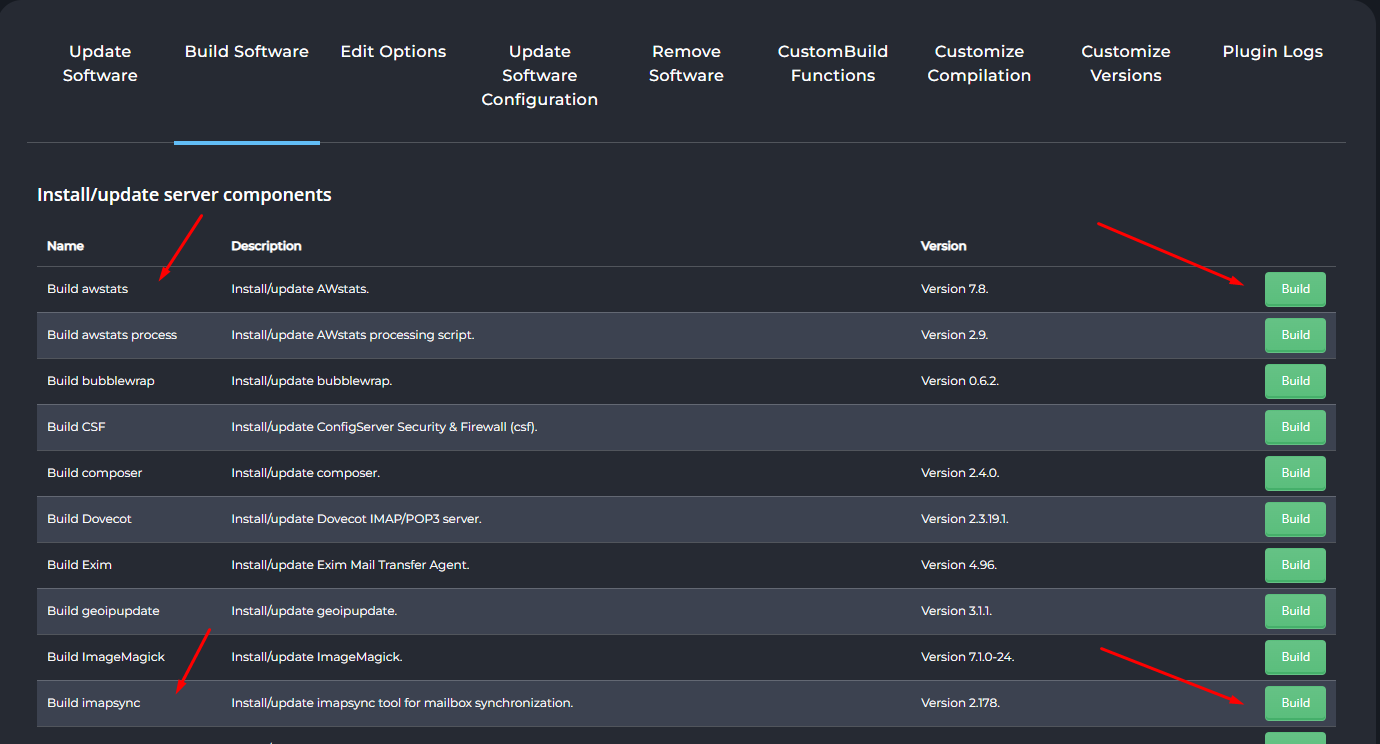This screenshot has width=1380, height=744.
Task: View the Plugin Logs tab
Action: 1272,52
